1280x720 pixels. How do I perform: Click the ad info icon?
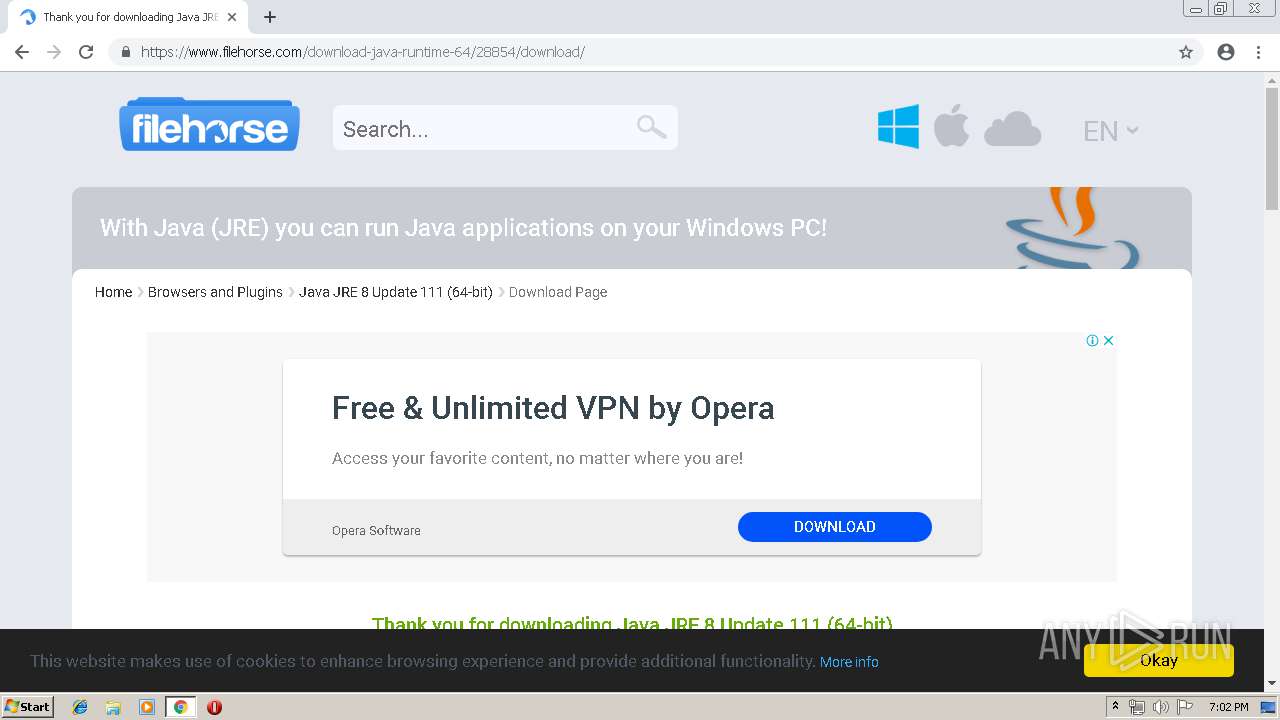coord(1092,341)
